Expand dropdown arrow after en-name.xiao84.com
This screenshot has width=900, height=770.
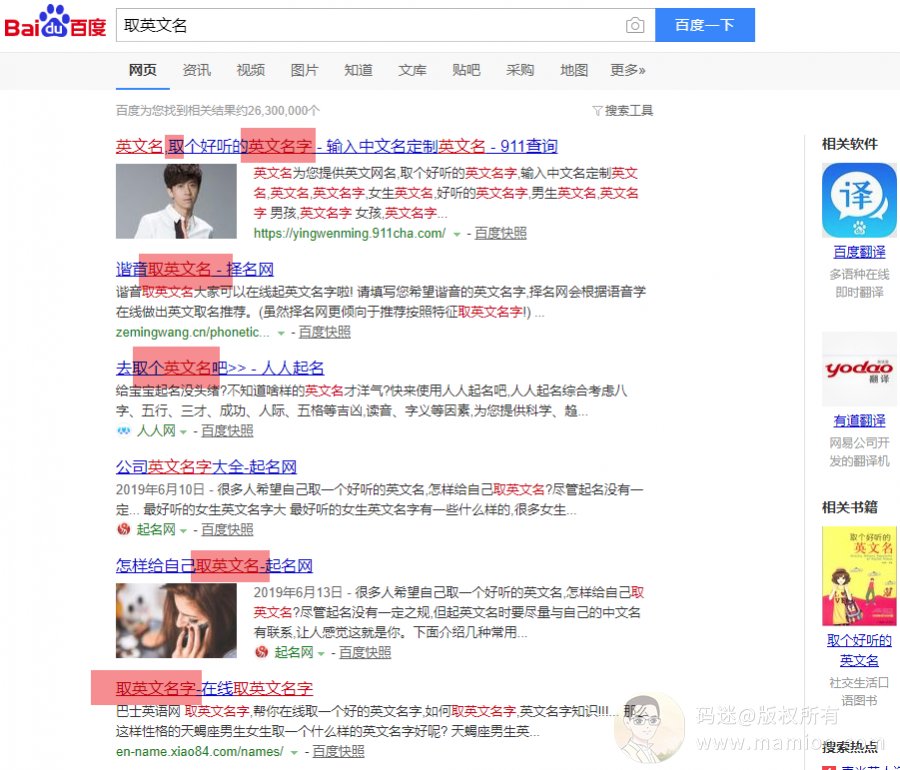coord(295,751)
